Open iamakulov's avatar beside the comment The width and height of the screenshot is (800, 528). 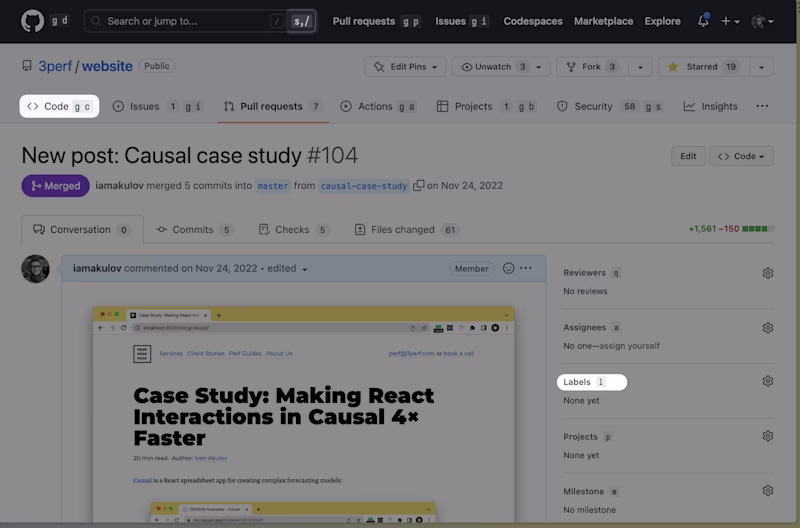point(35,269)
